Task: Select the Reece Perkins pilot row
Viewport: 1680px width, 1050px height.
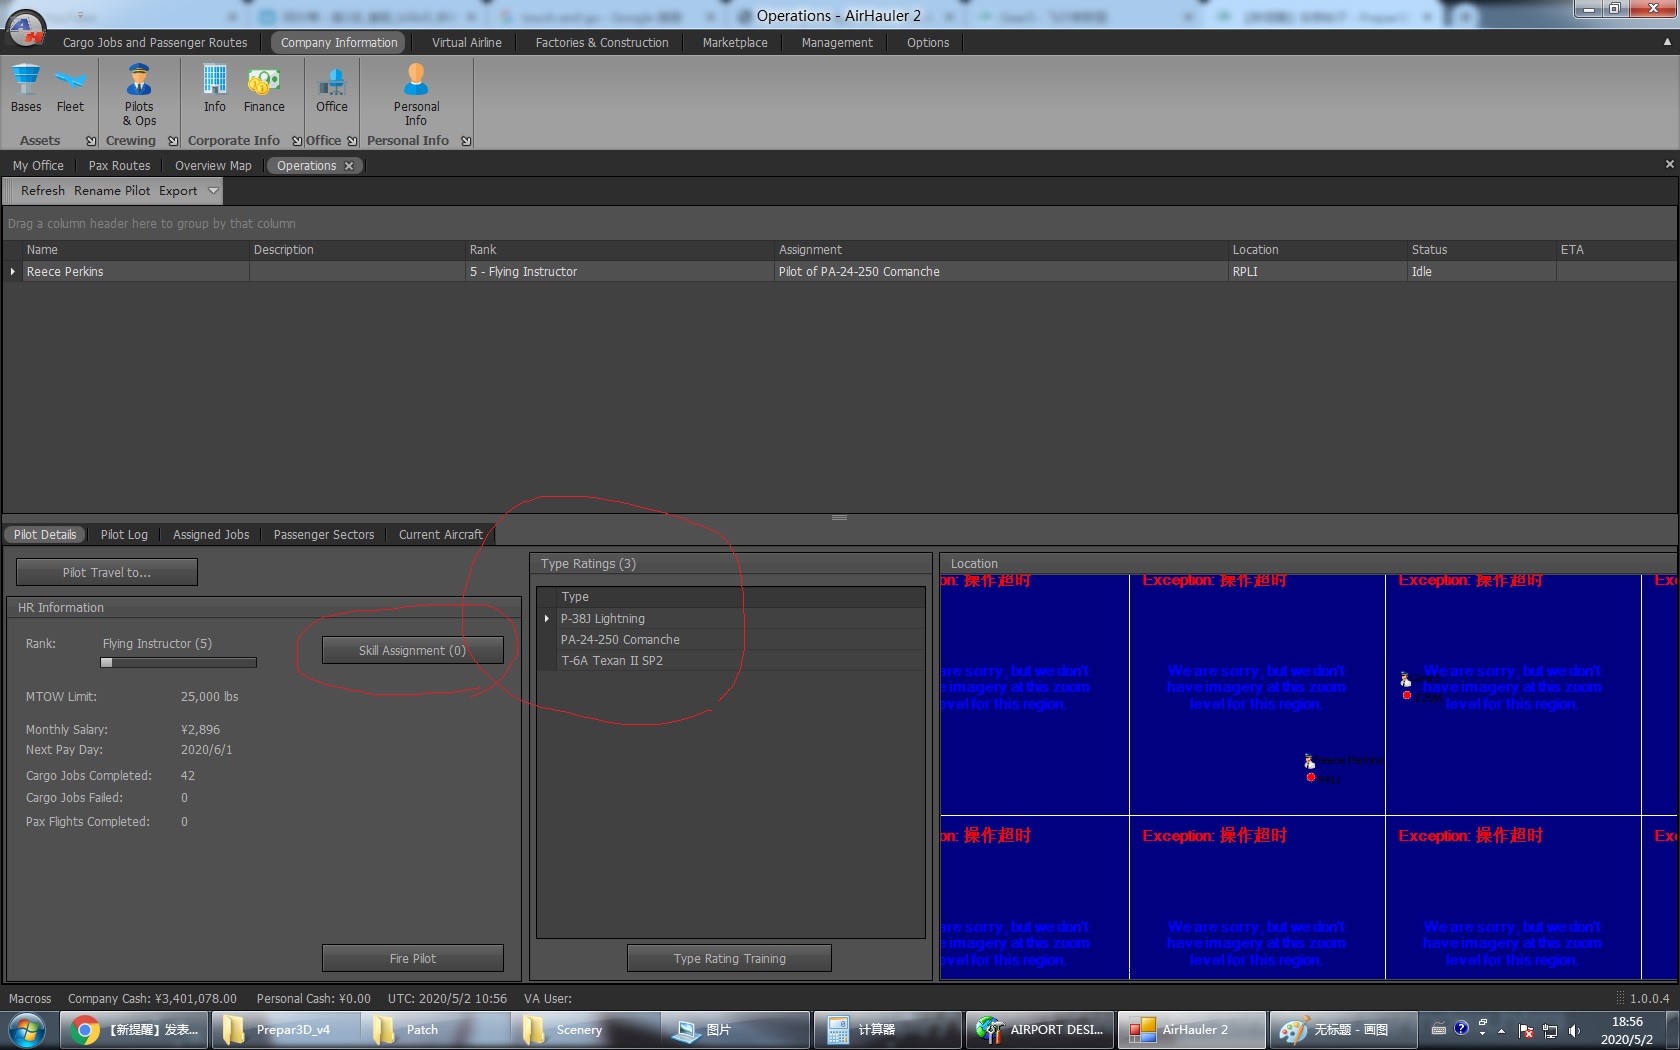Action: [x=840, y=272]
